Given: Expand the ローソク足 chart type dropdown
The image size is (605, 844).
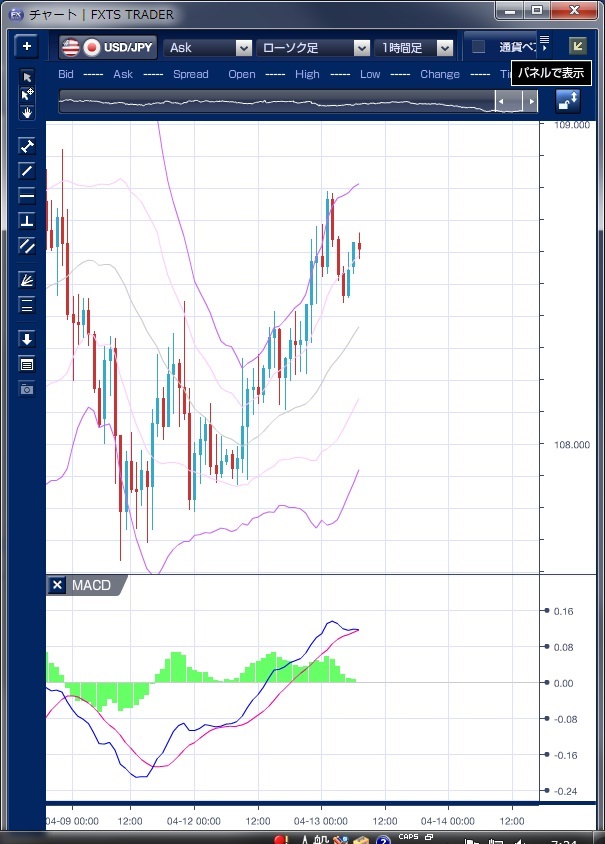Looking at the screenshot, I should pos(313,48).
